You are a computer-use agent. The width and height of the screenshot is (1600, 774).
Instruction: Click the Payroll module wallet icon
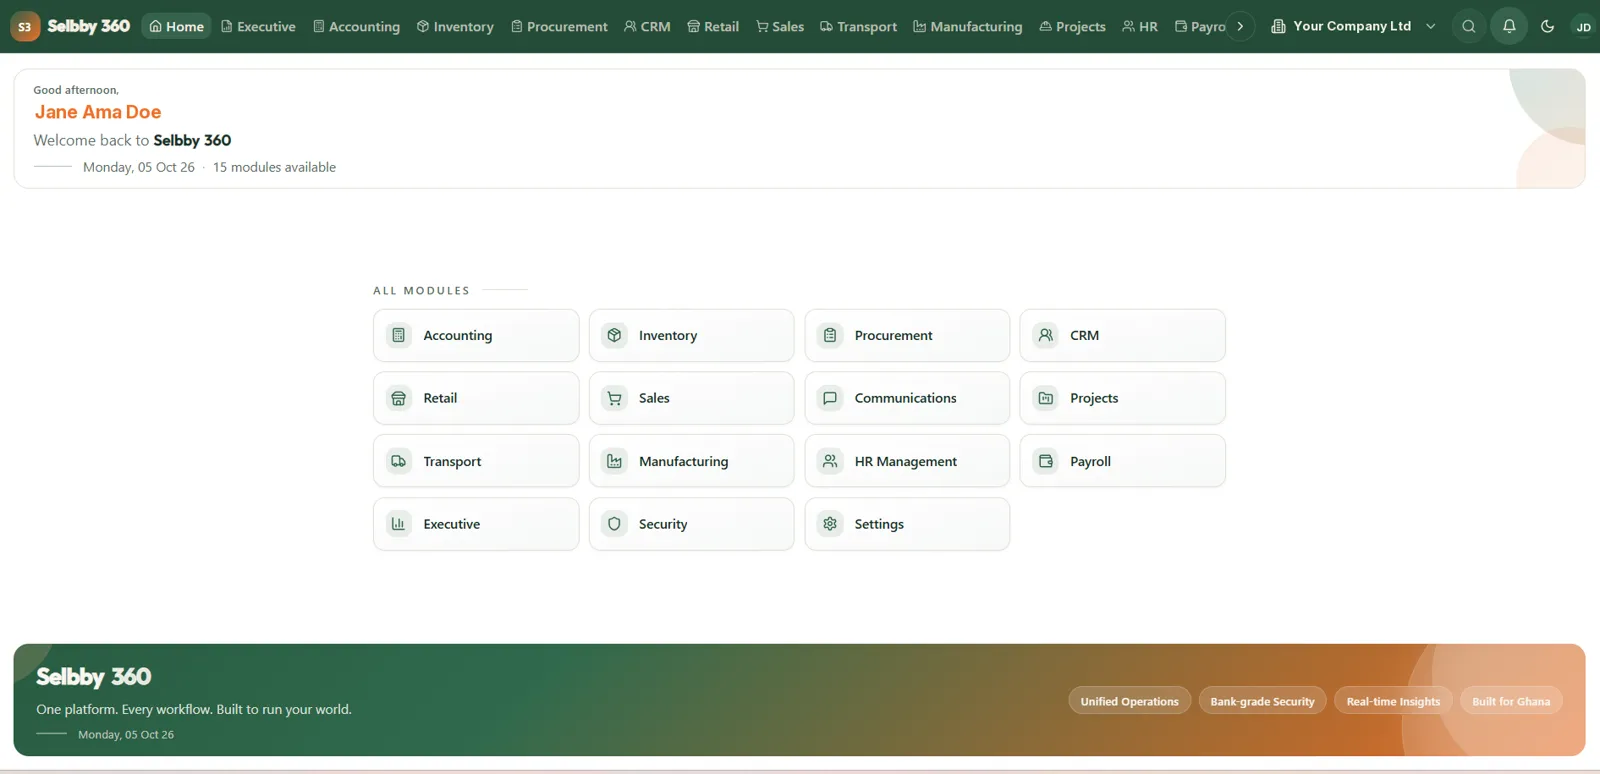pos(1046,461)
